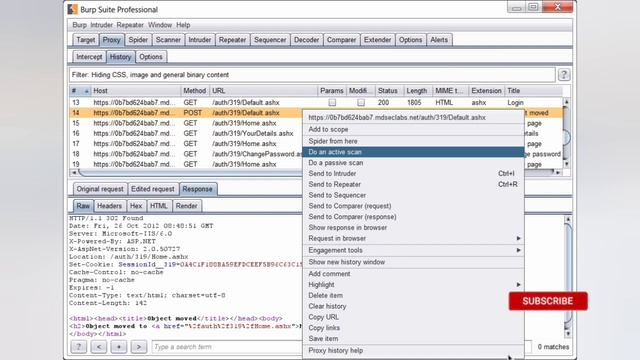The height and width of the screenshot is (360, 640).
Task: Choose Save item
Action: click(x=413, y=339)
